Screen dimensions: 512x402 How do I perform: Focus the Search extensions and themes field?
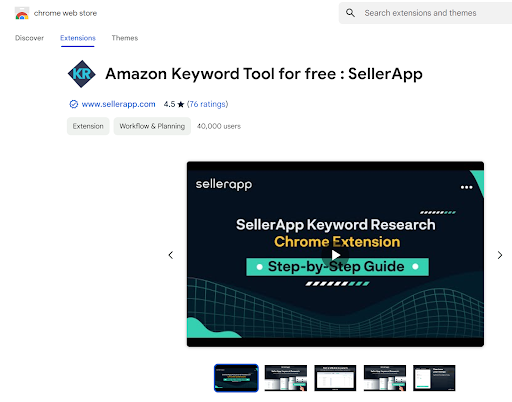click(425, 13)
